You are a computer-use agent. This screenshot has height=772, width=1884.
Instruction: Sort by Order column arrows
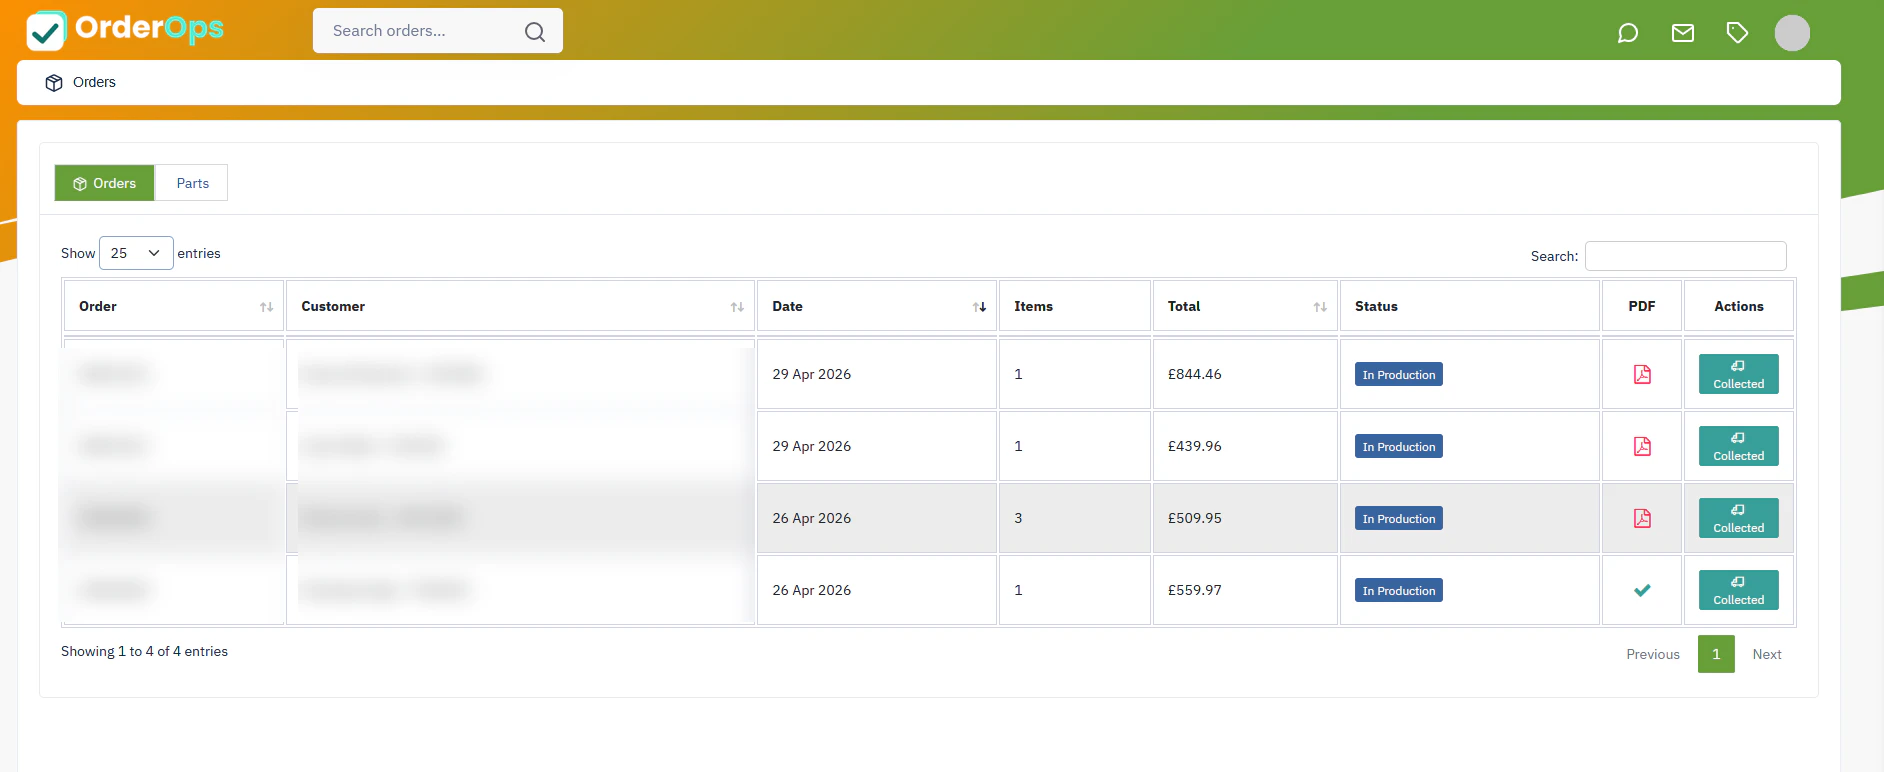pyautogui.click(x=266, y=307)
